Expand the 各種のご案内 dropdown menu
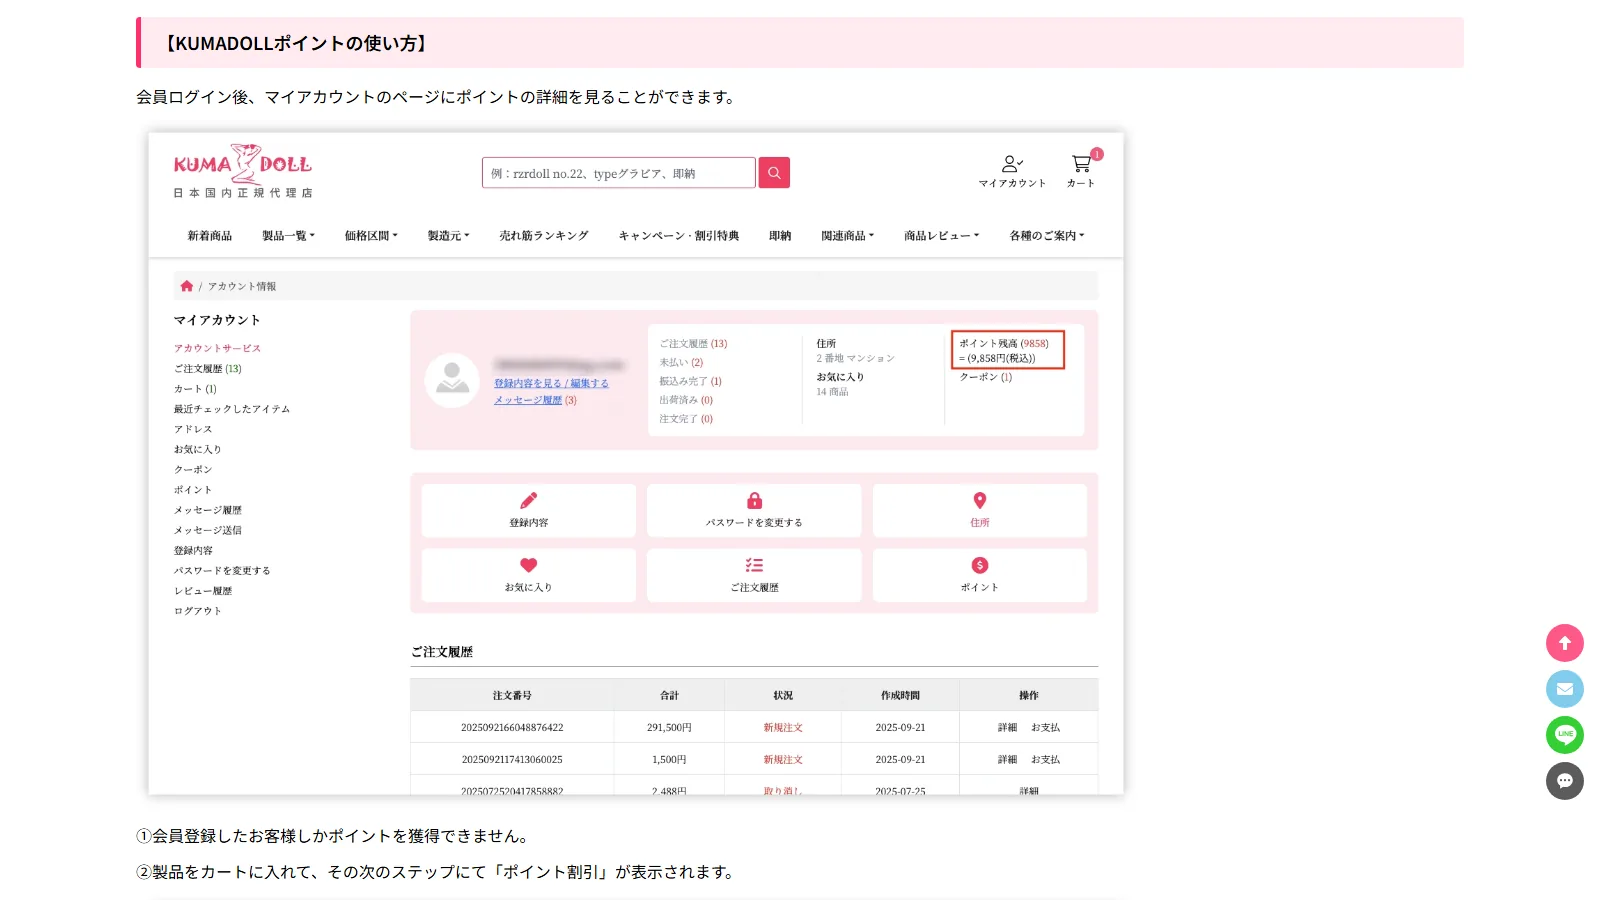 pyautogui.click(x=1046, y=236)
